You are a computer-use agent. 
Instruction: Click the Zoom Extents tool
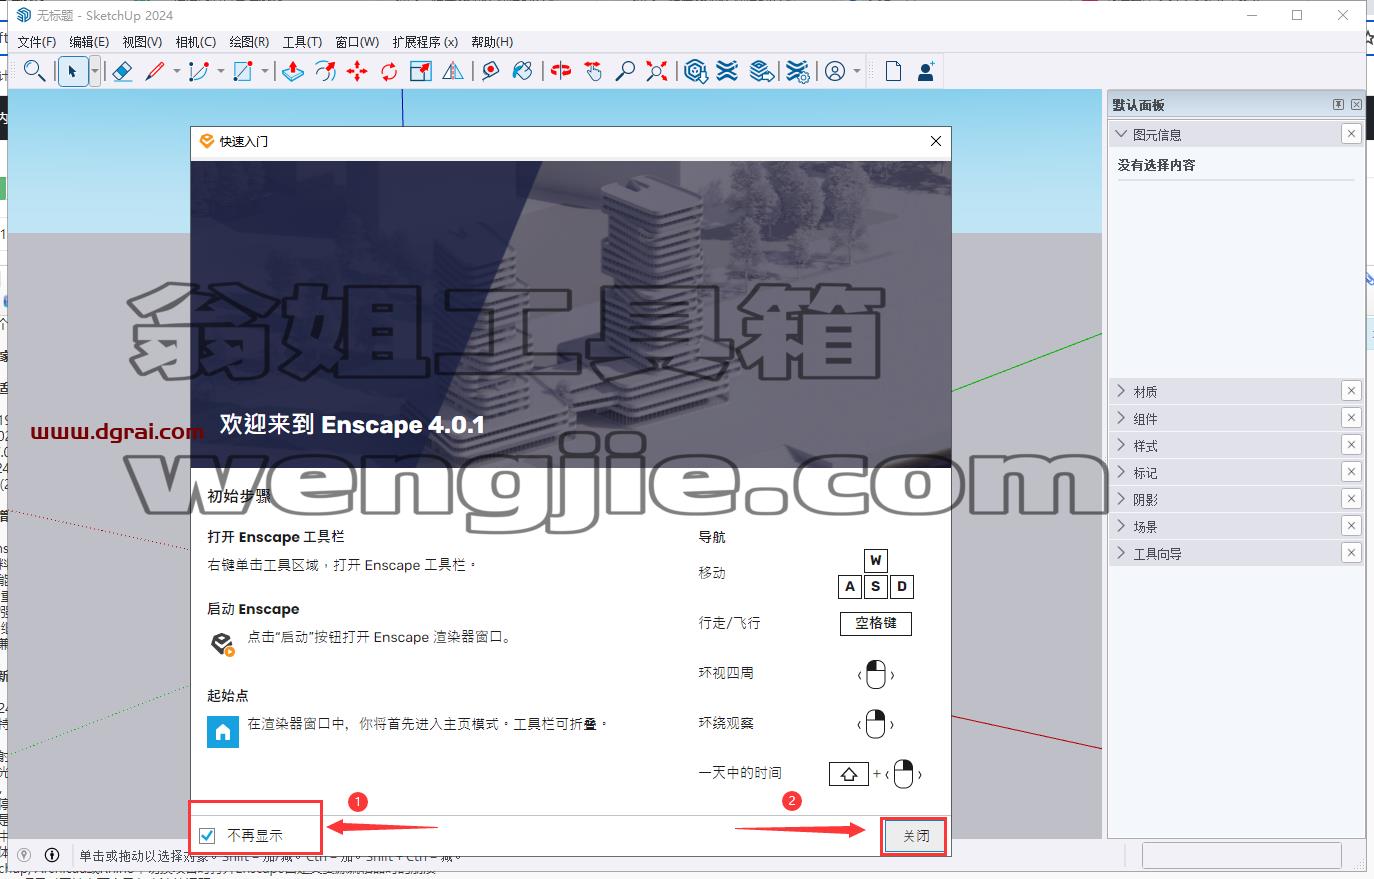(x=657, y=71)
